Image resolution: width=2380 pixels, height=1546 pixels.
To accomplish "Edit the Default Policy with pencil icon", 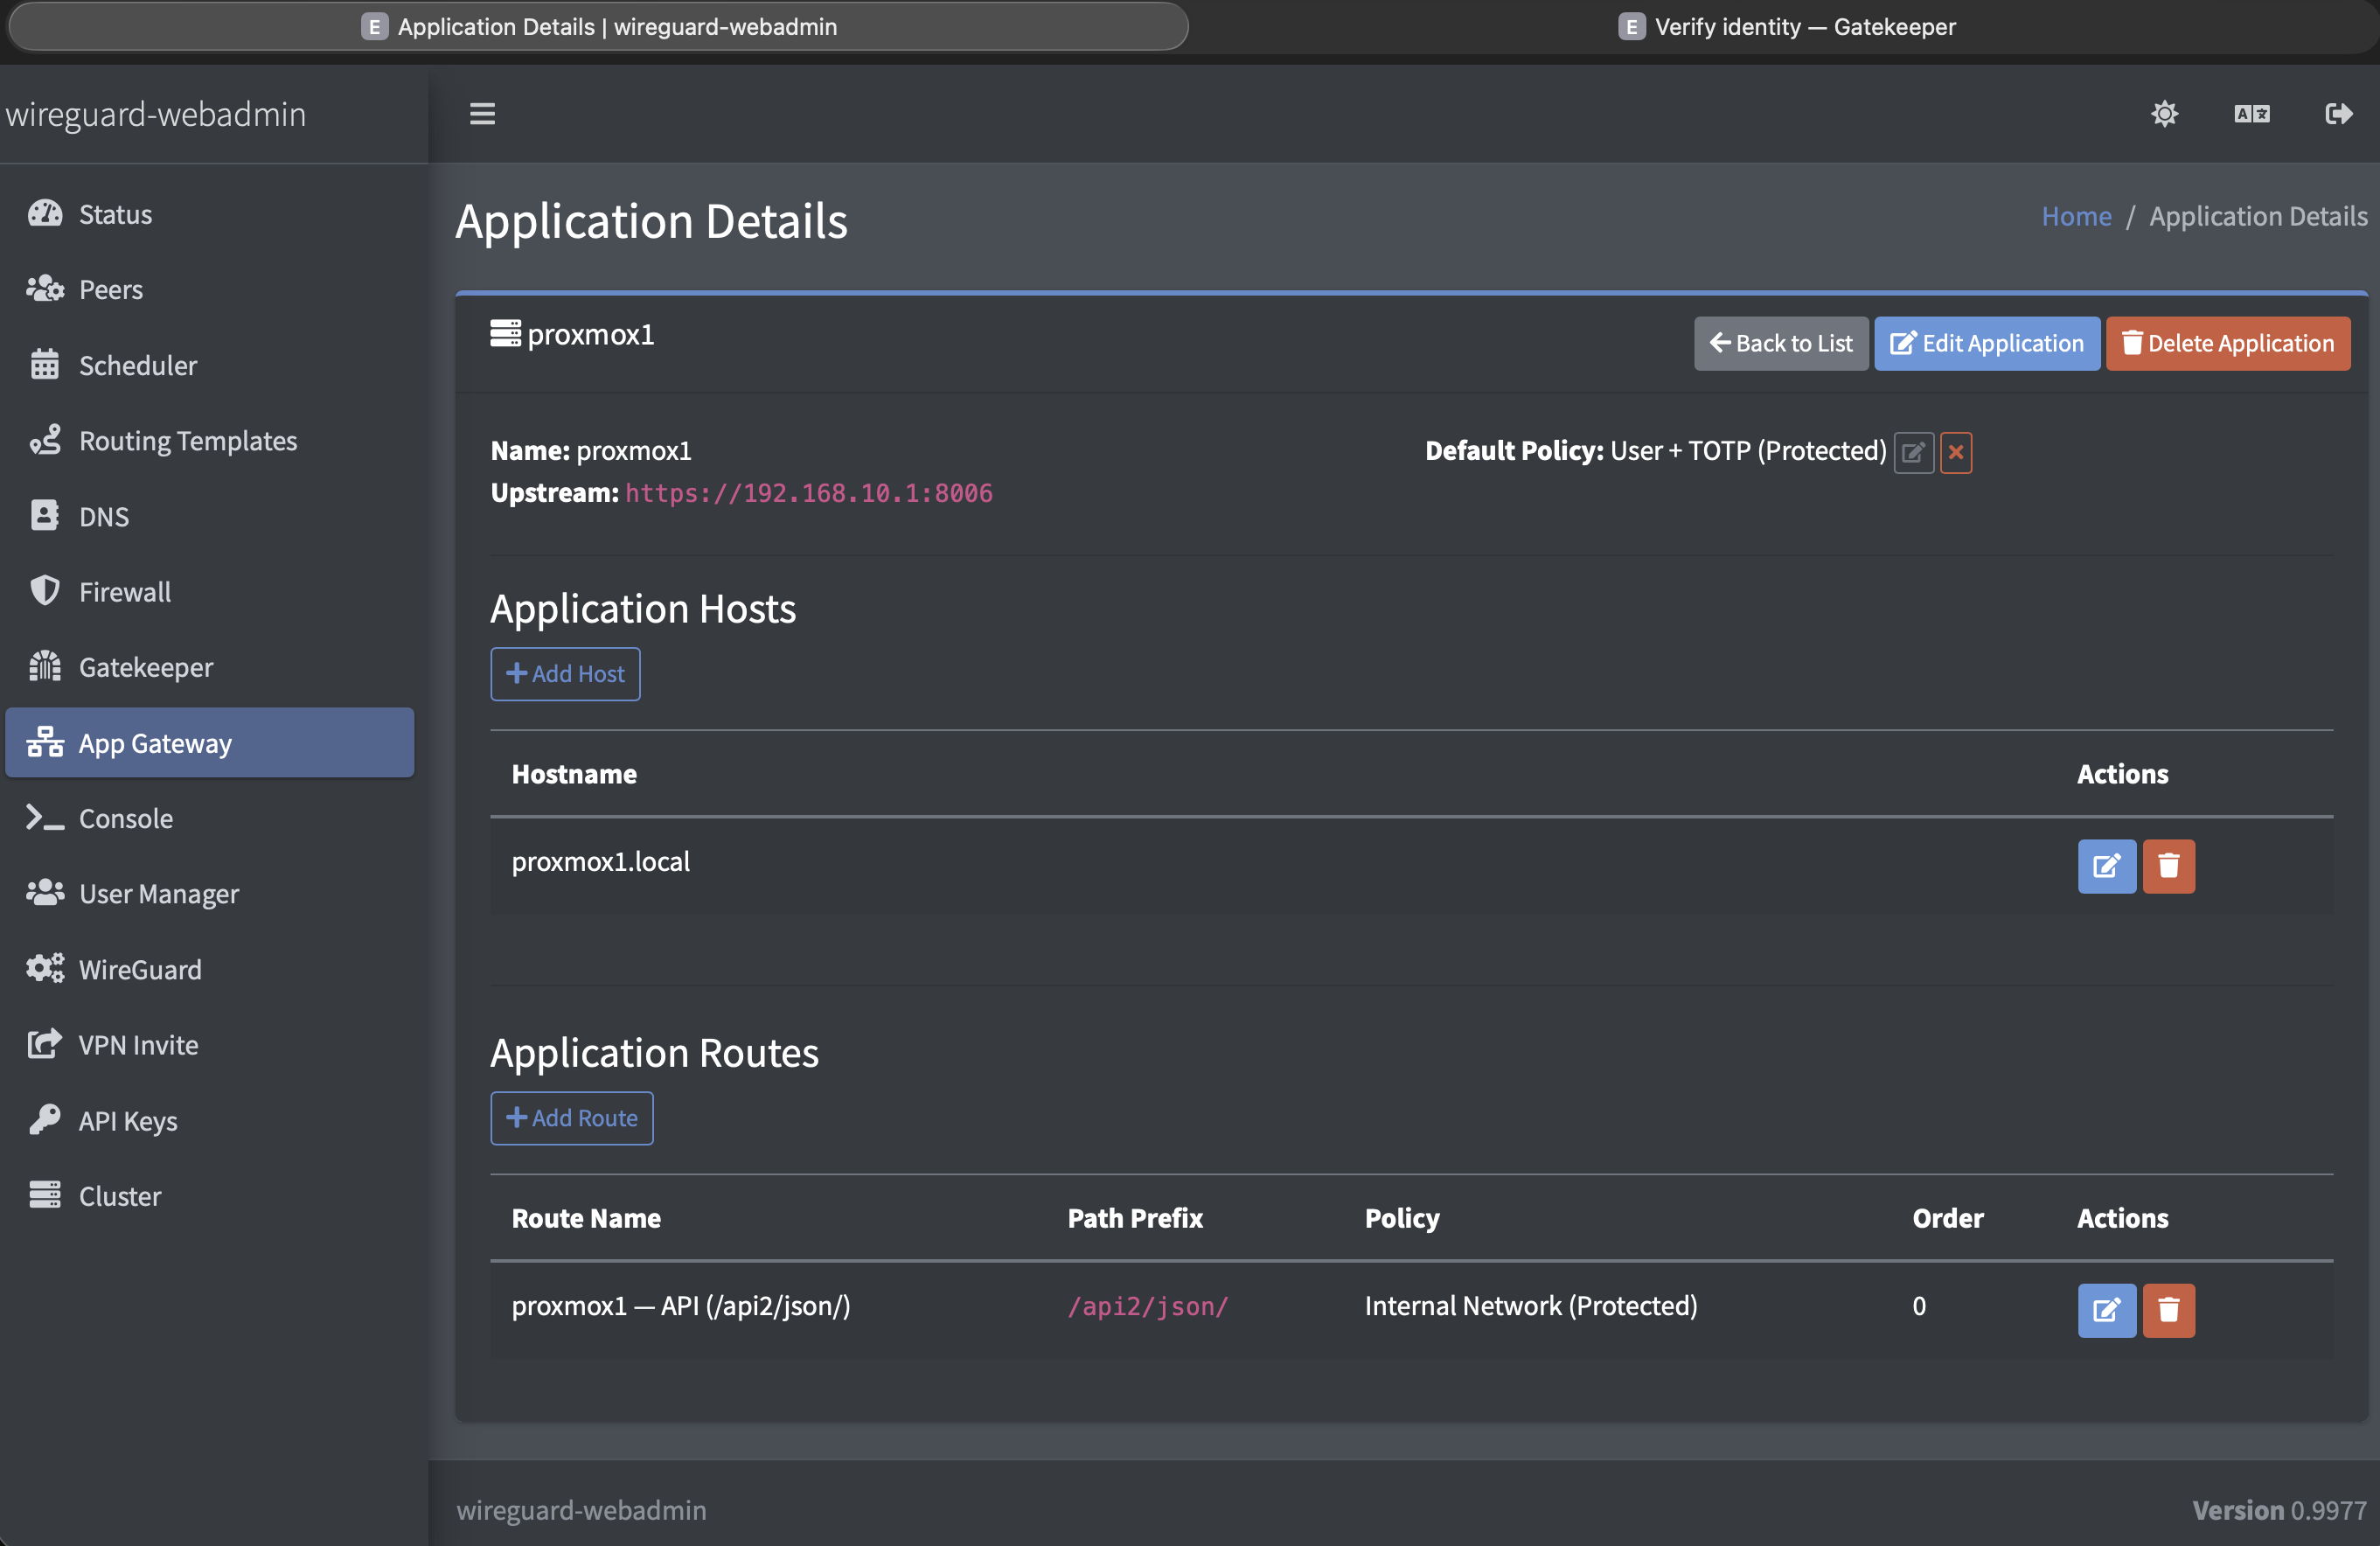I will [1913, 452].
